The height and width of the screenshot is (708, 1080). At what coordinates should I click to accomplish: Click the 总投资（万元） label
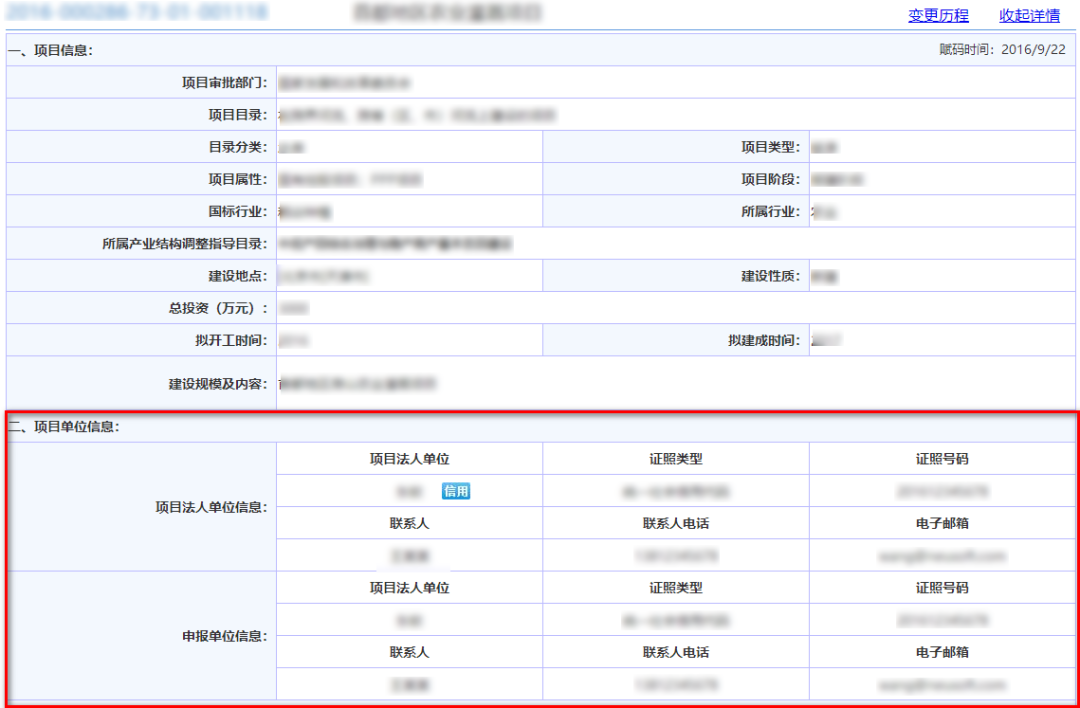[x=218, y=308]
